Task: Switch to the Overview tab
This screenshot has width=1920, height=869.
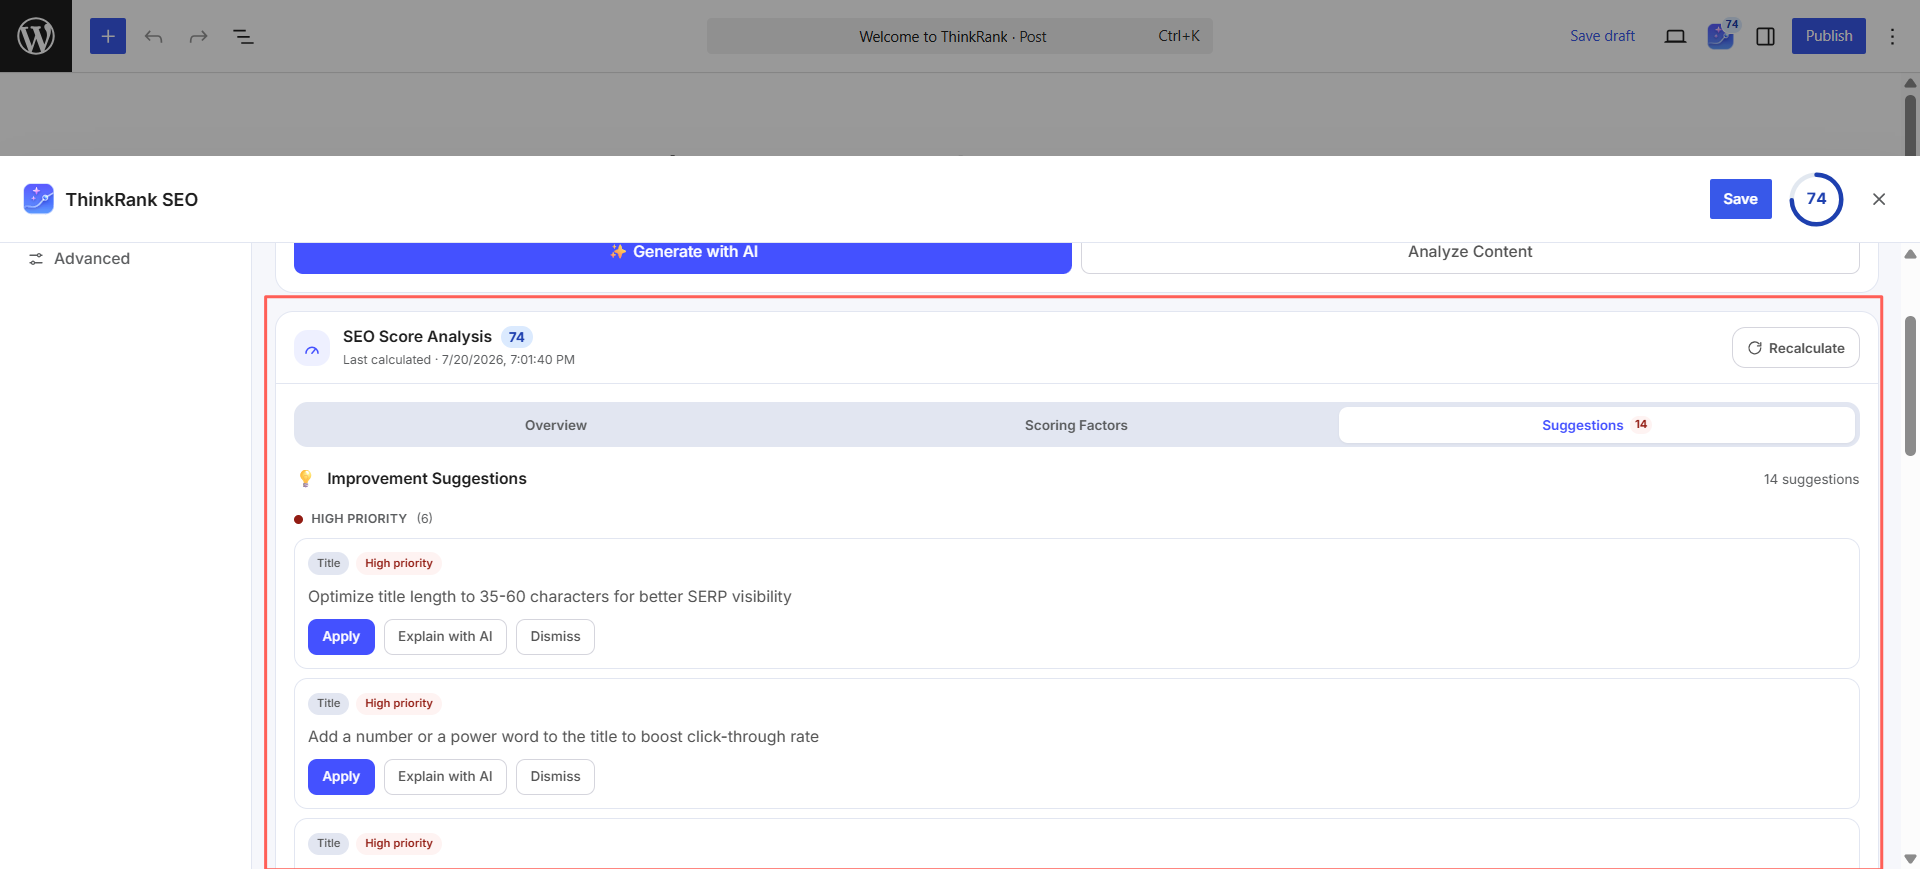Action: 556,425
